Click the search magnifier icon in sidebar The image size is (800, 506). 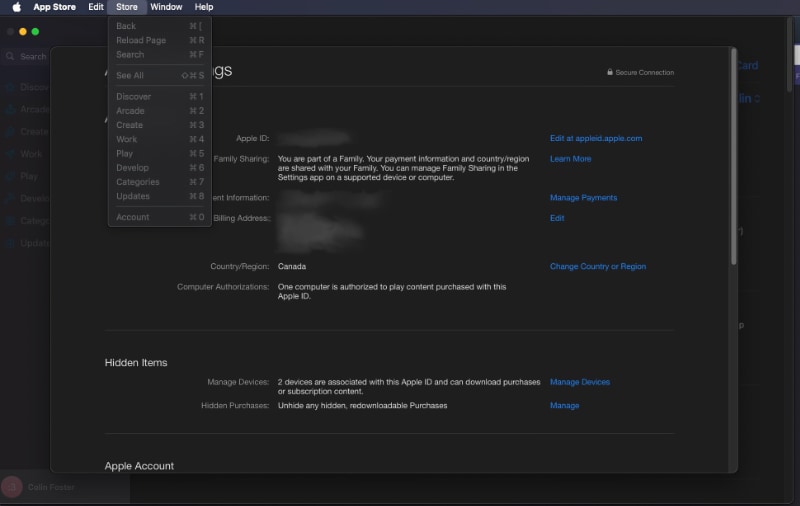[x=10, y=56]
